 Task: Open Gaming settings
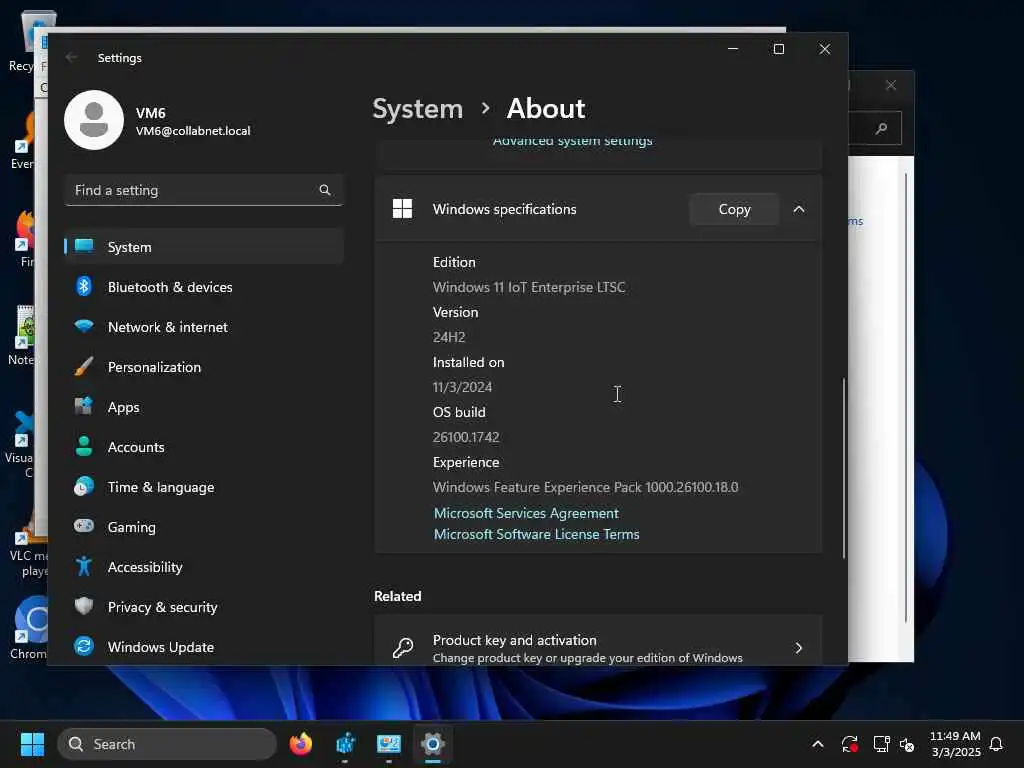[204, 527]
